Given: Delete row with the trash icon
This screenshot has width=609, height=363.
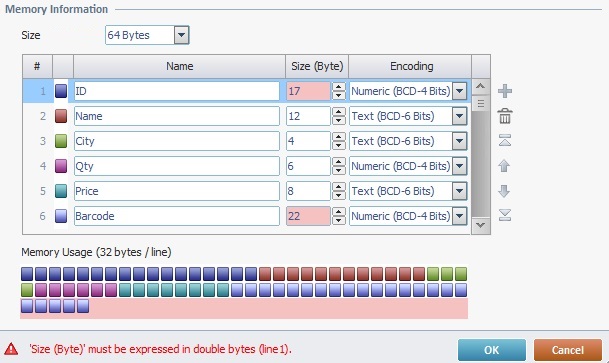Looking at the screenshot, I should (505, 116).
